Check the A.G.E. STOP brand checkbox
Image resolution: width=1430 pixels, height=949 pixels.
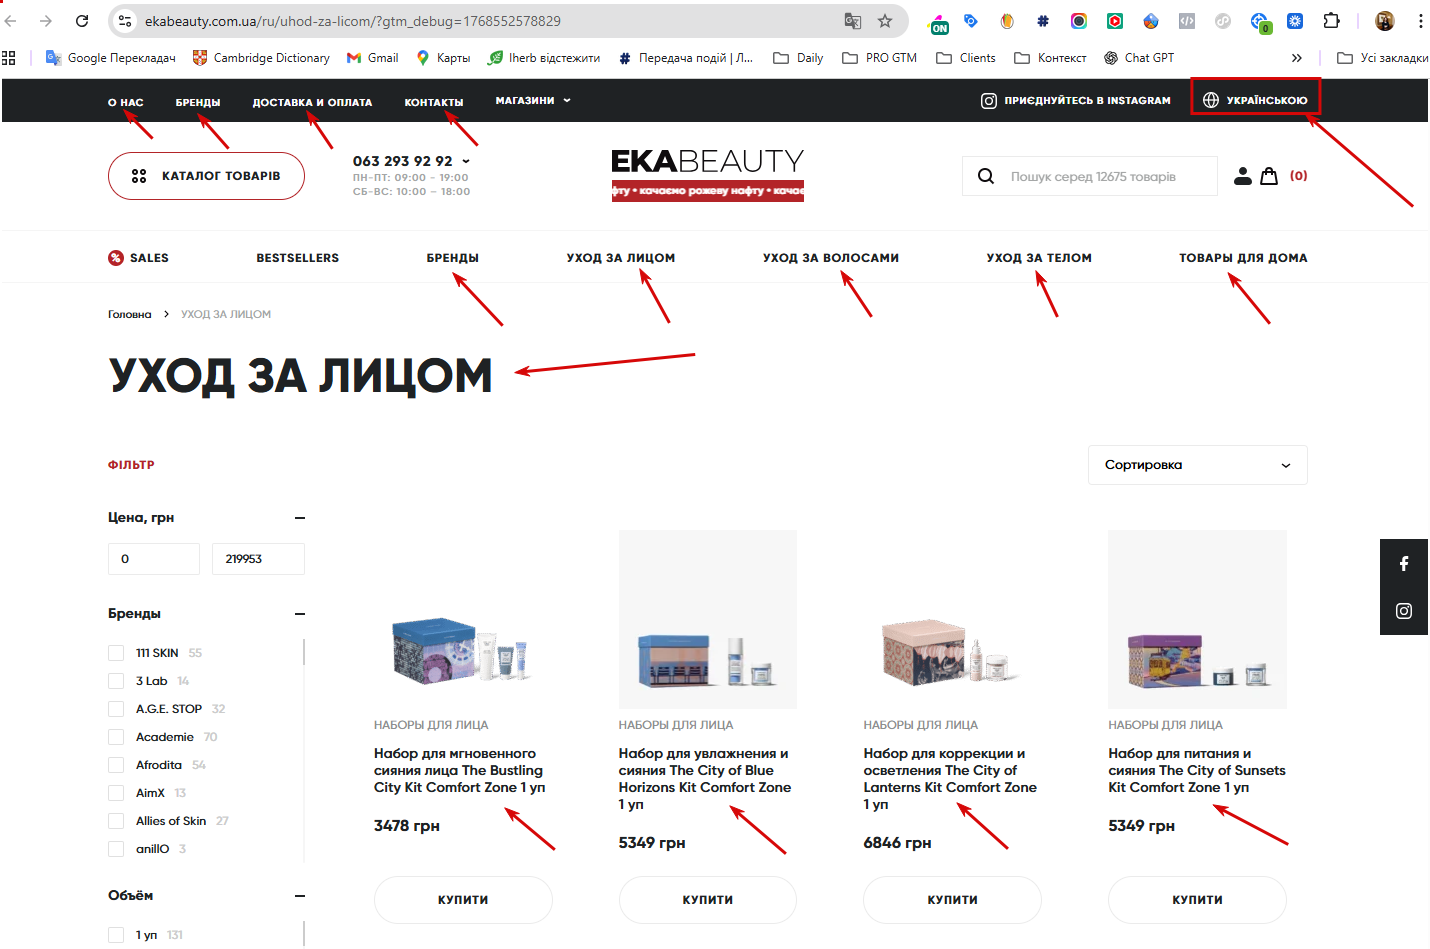115,709
